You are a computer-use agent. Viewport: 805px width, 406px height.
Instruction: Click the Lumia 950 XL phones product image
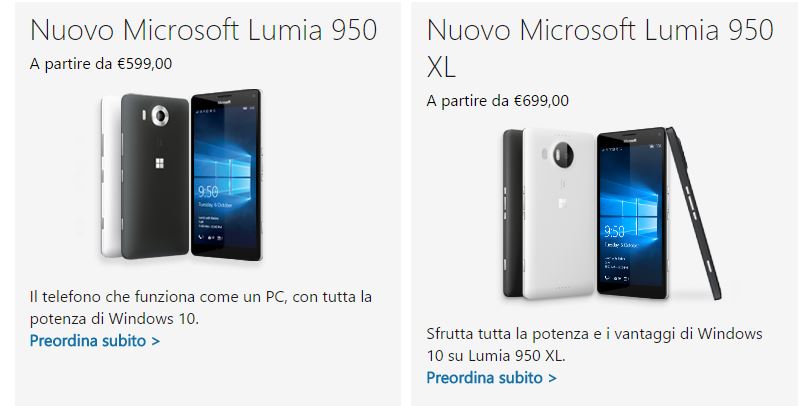coord(611,214)
